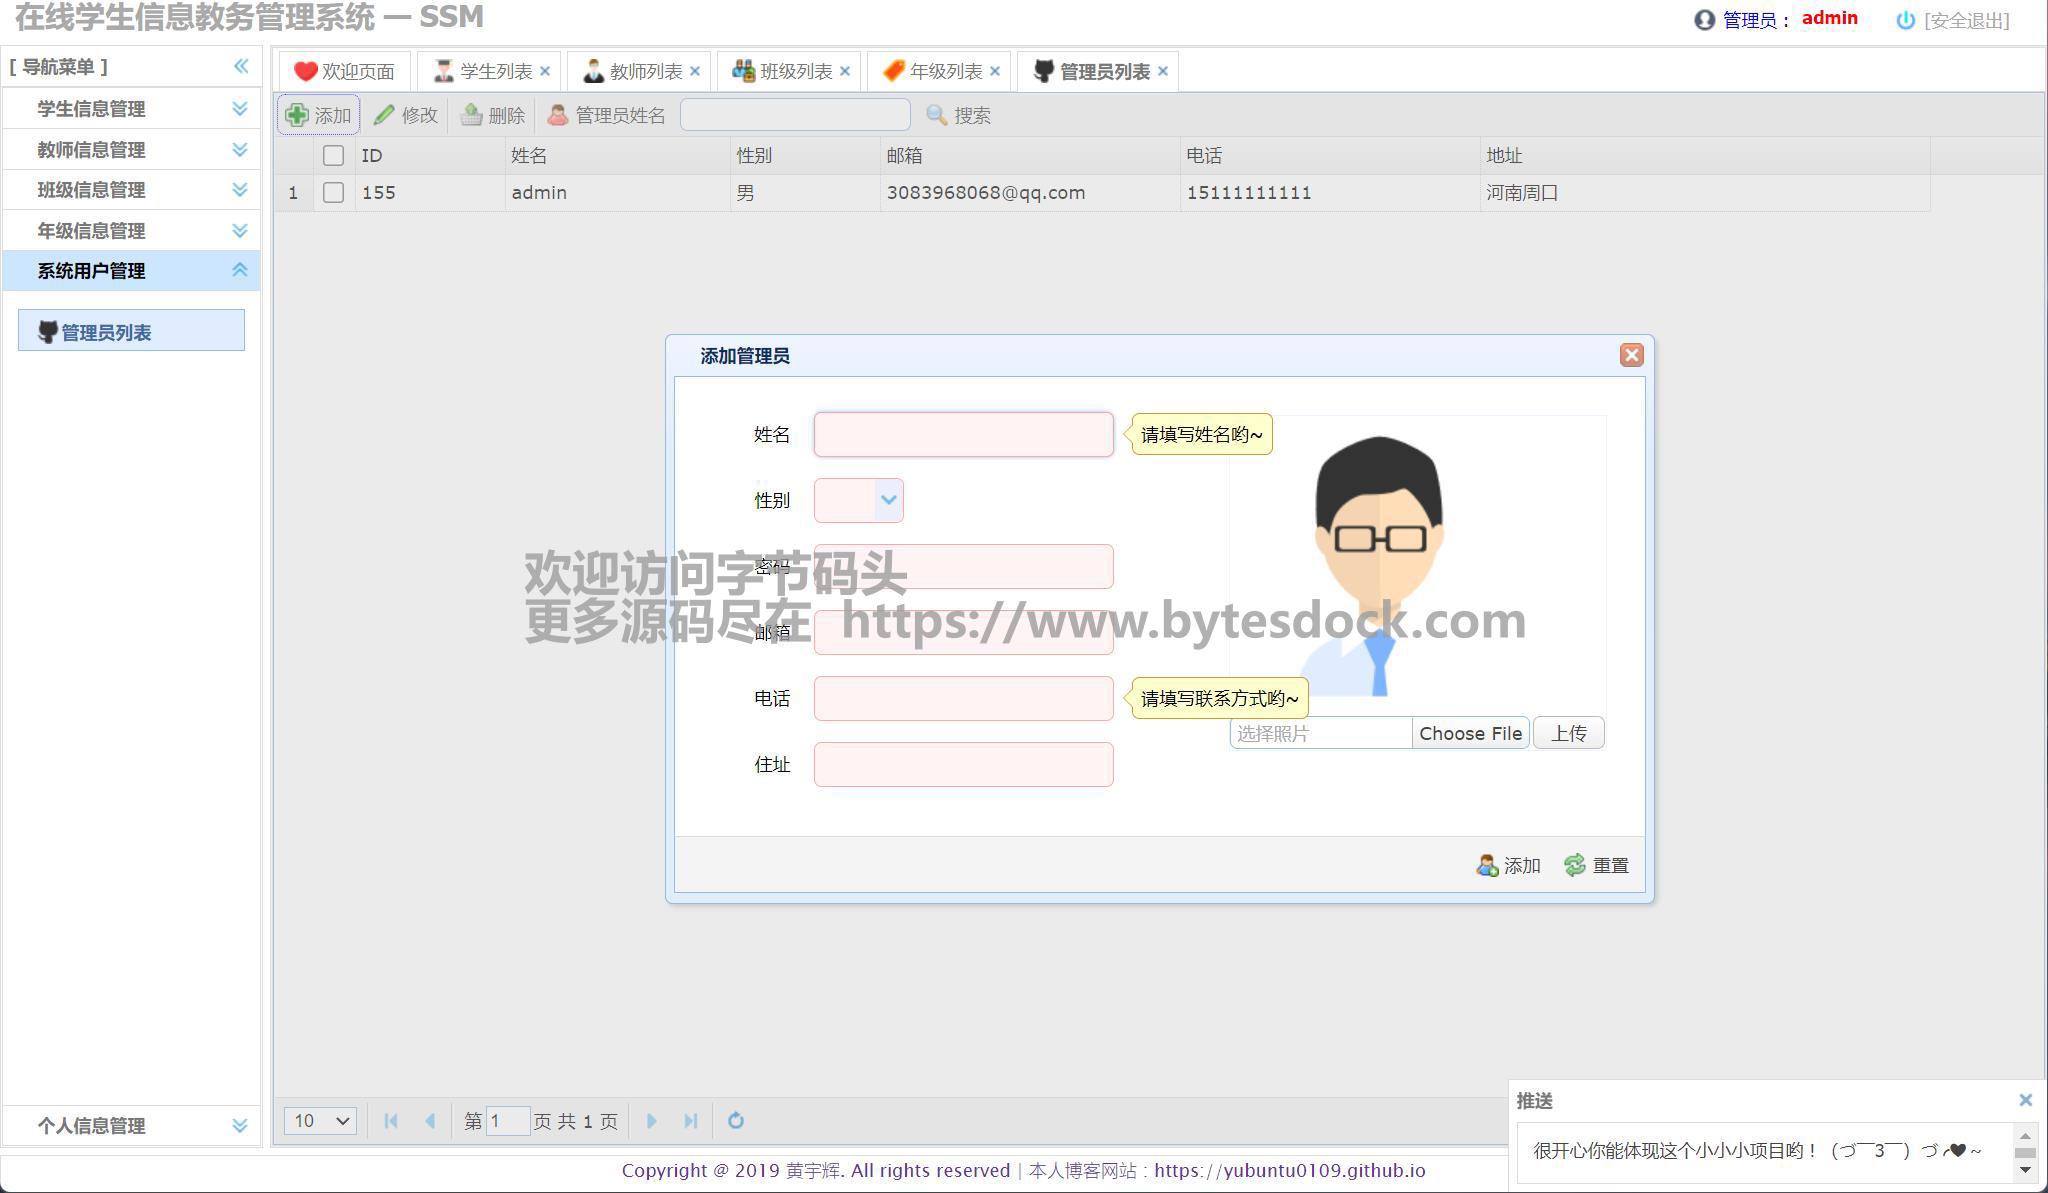The image size is (2048, 1193).
Task: Switch to the 年级列表 tab
Action: pos(945,71)
